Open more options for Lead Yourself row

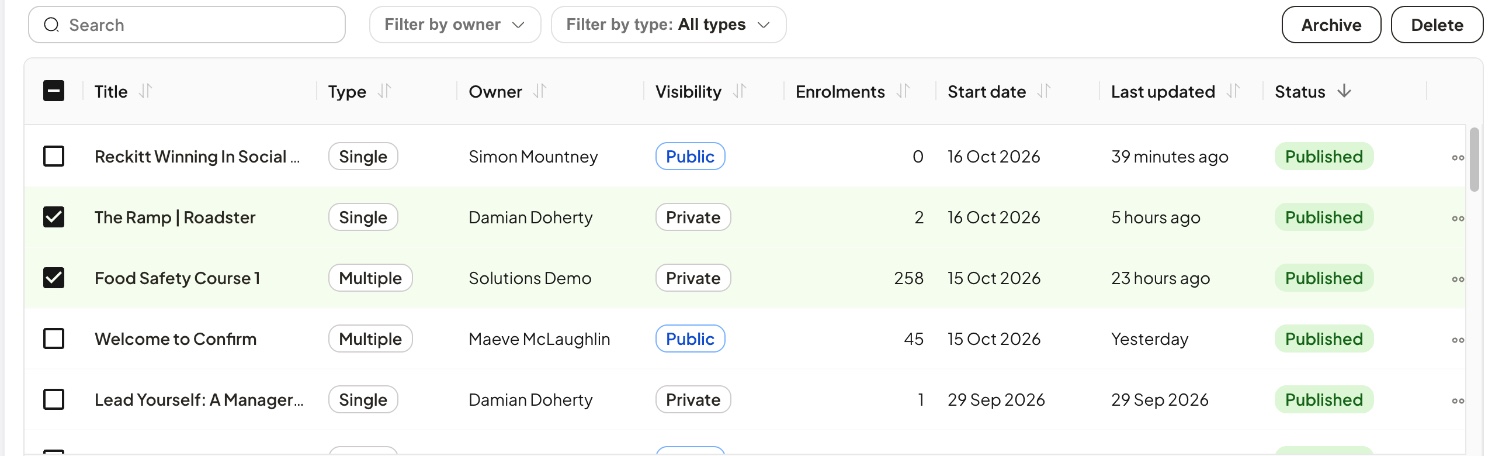(1458, 401)
